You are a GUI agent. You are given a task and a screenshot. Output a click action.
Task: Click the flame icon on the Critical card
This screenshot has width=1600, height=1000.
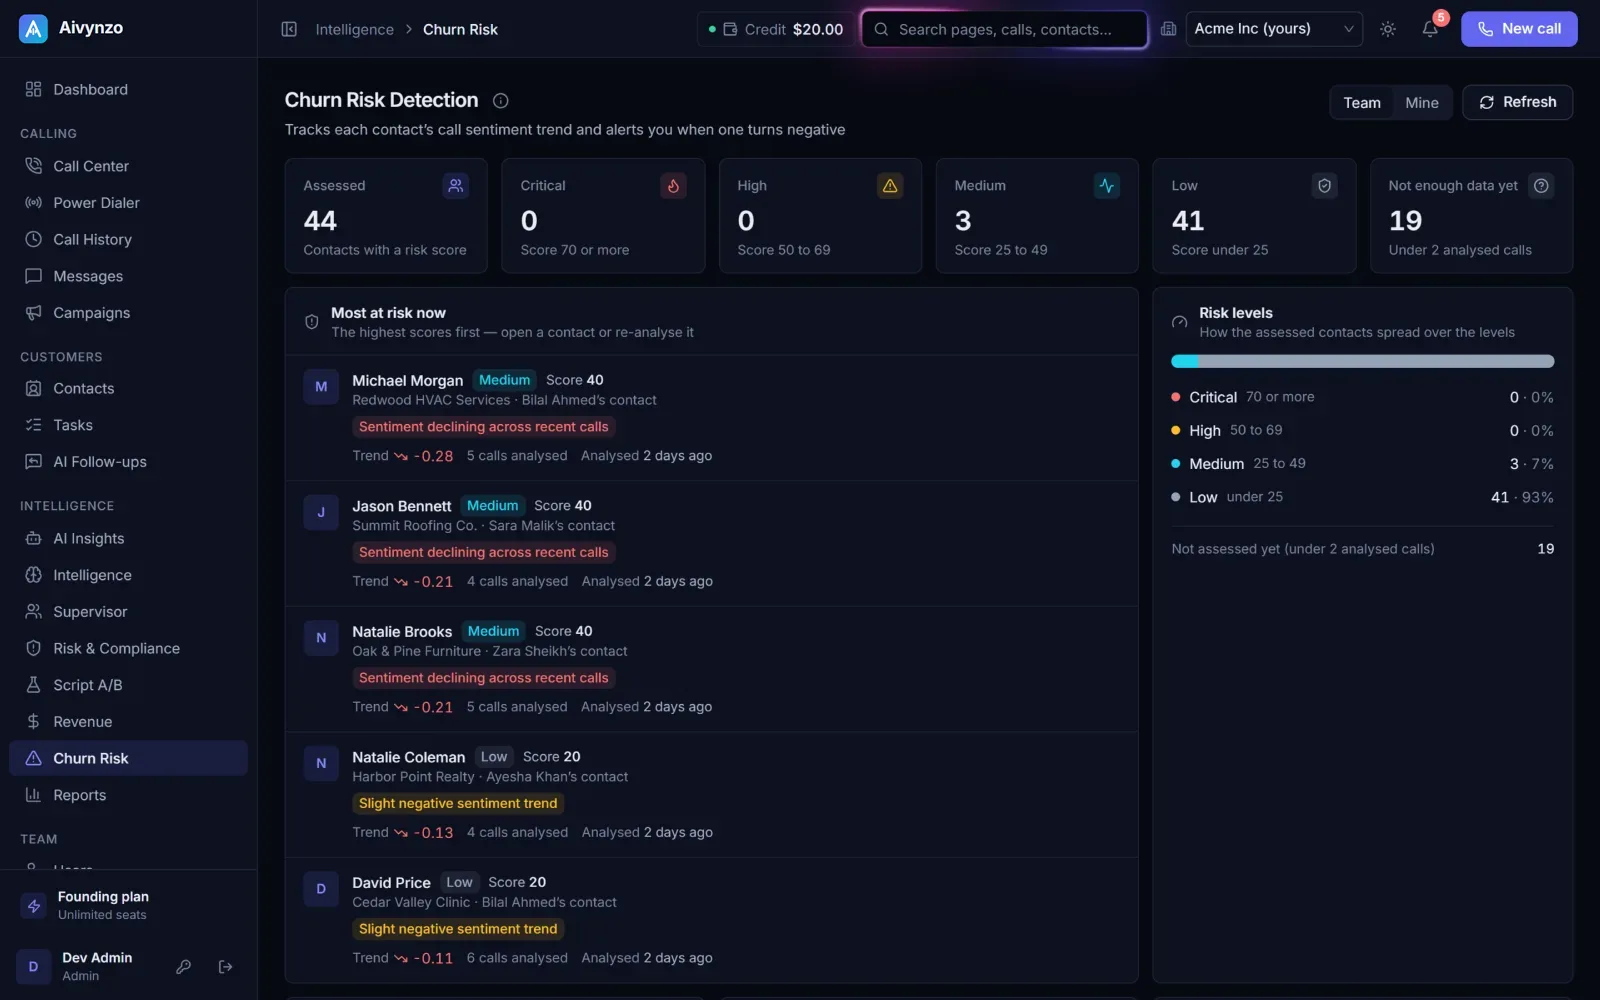tap(673, 185)
